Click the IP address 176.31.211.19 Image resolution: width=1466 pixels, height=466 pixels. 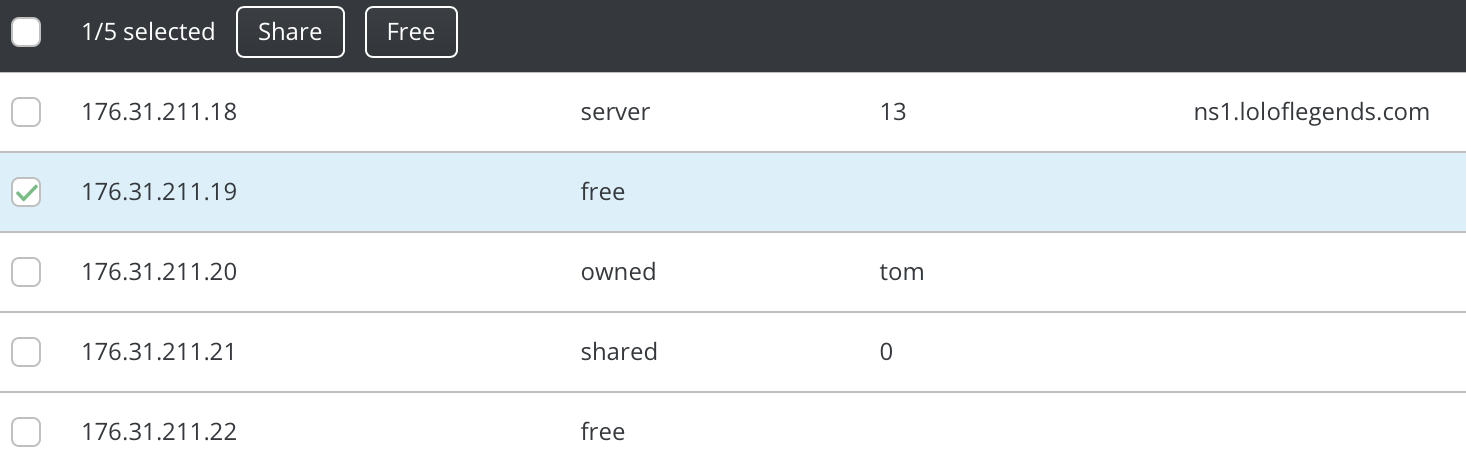tap(159, 192)
